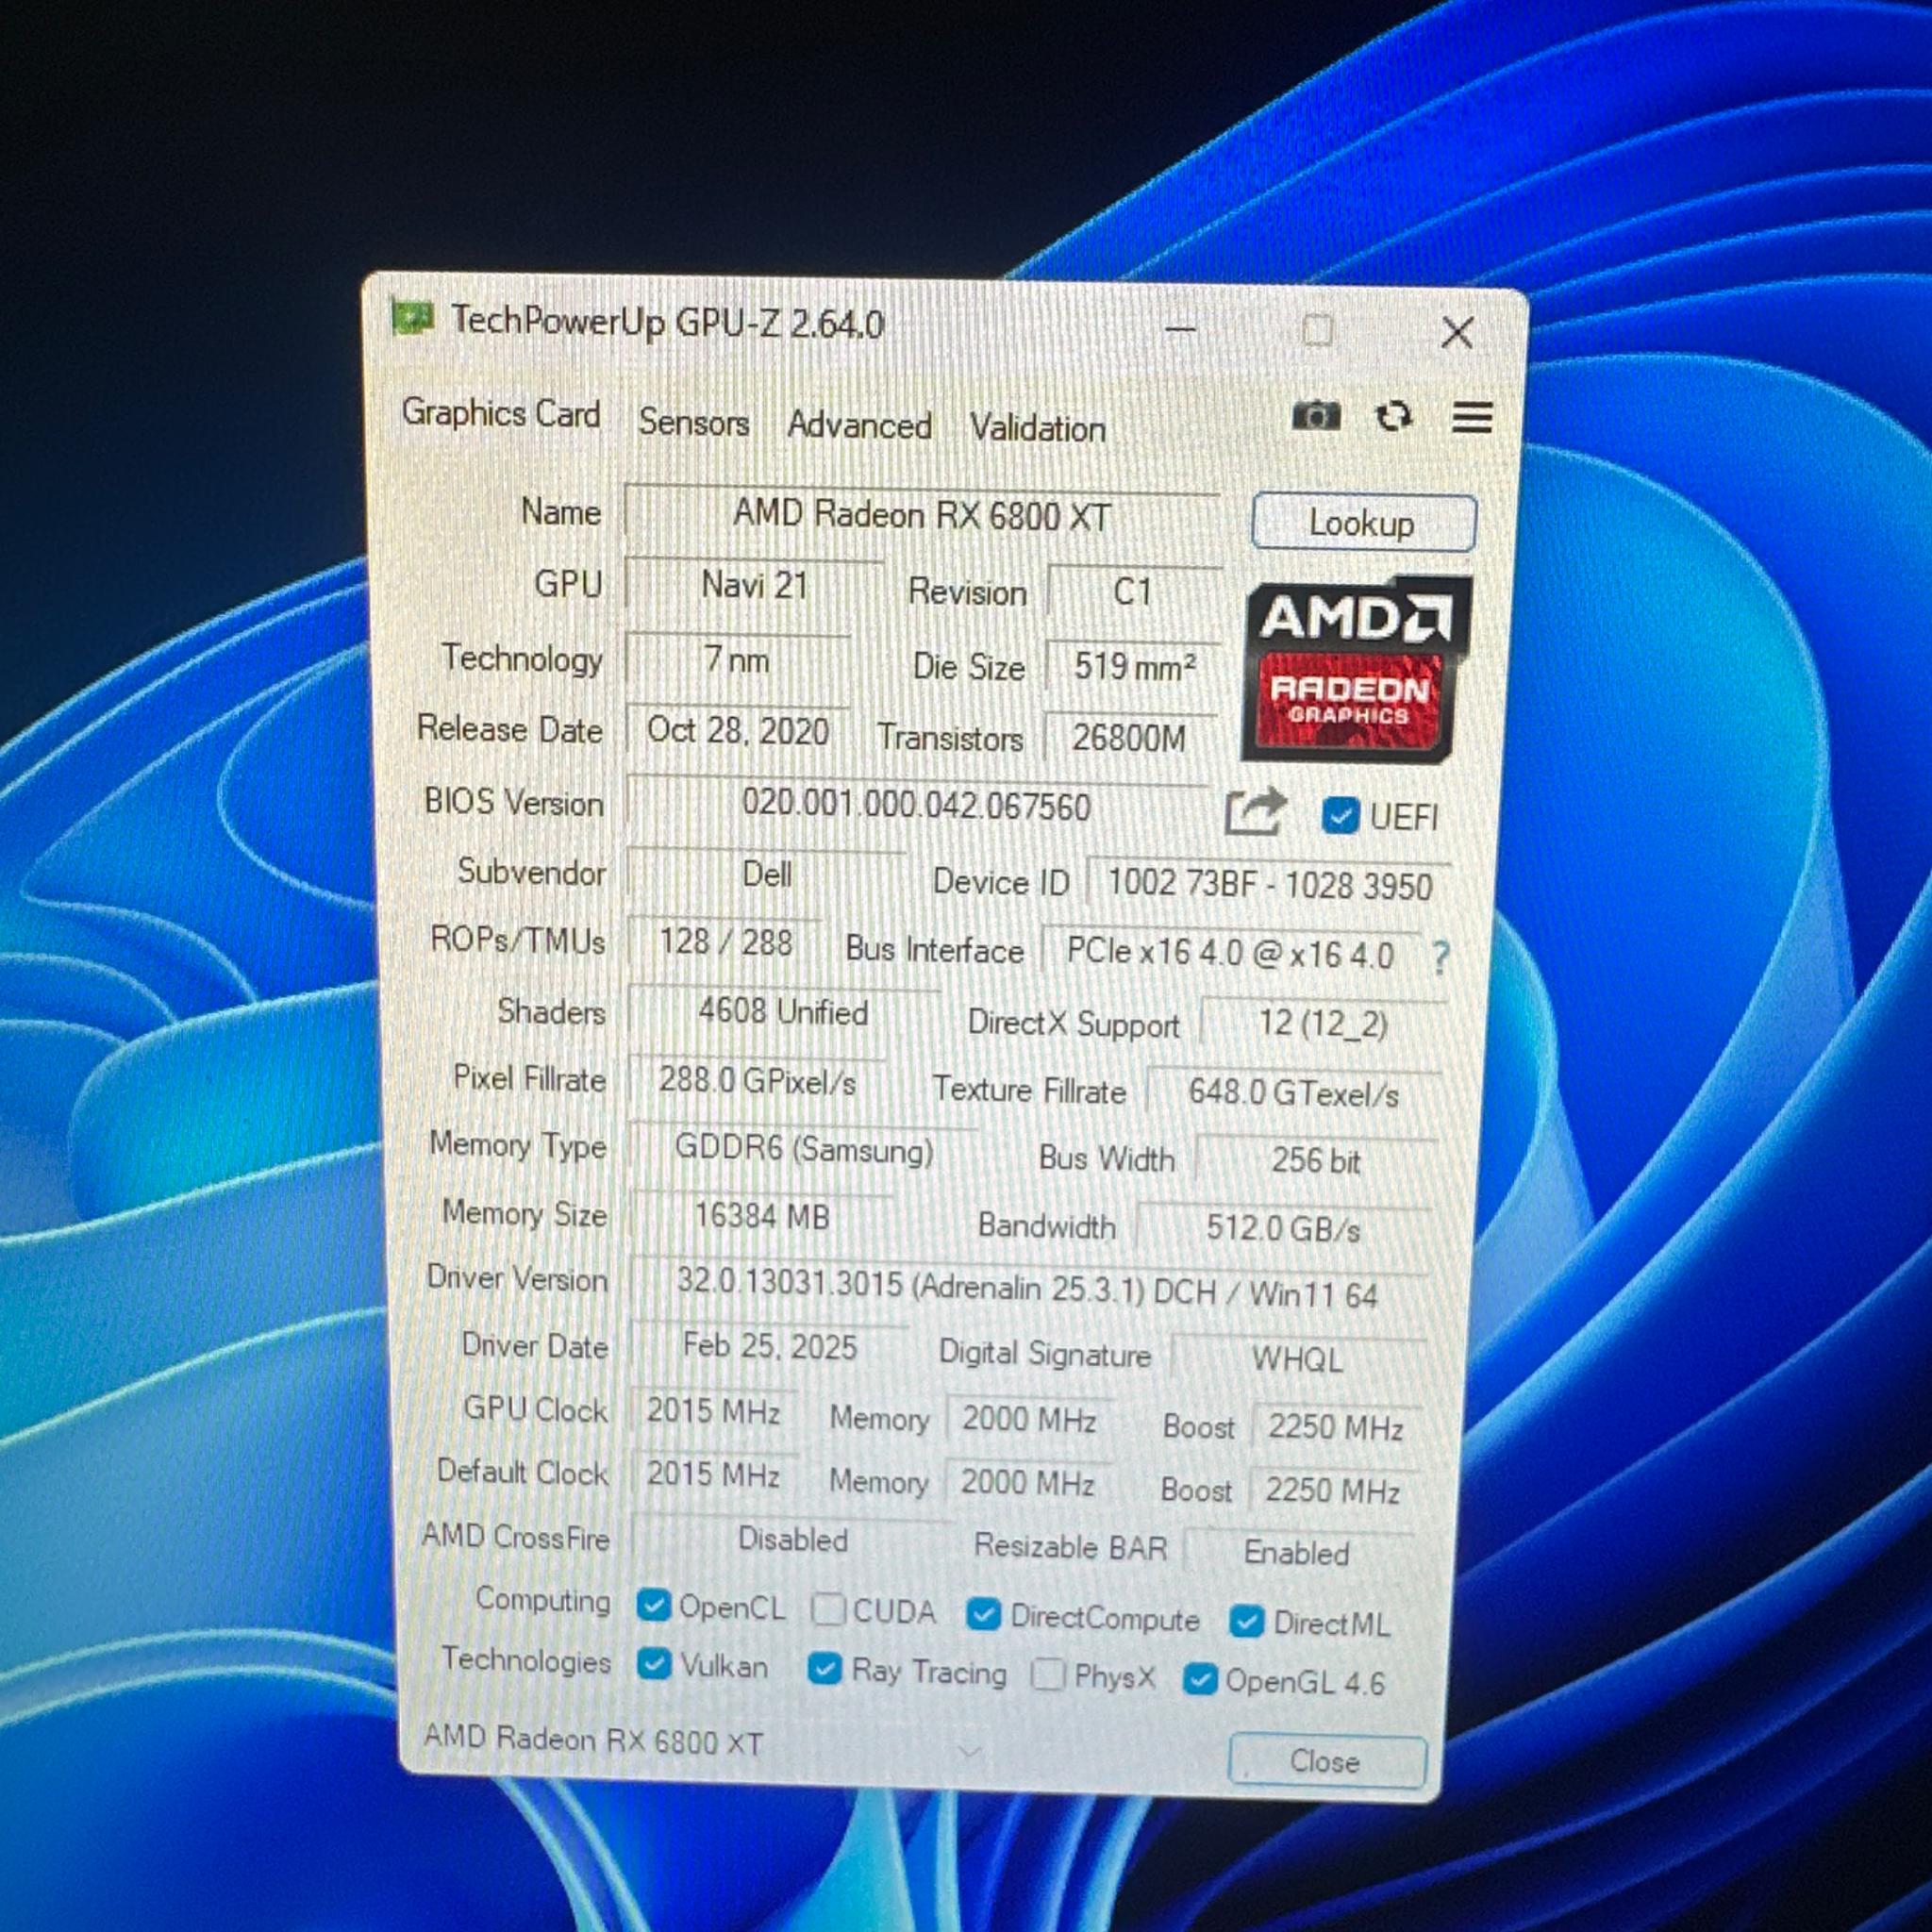Click the Bus Interface question mark icon
This screenshot has height=1932, width=1932.
pos(1439,957)
